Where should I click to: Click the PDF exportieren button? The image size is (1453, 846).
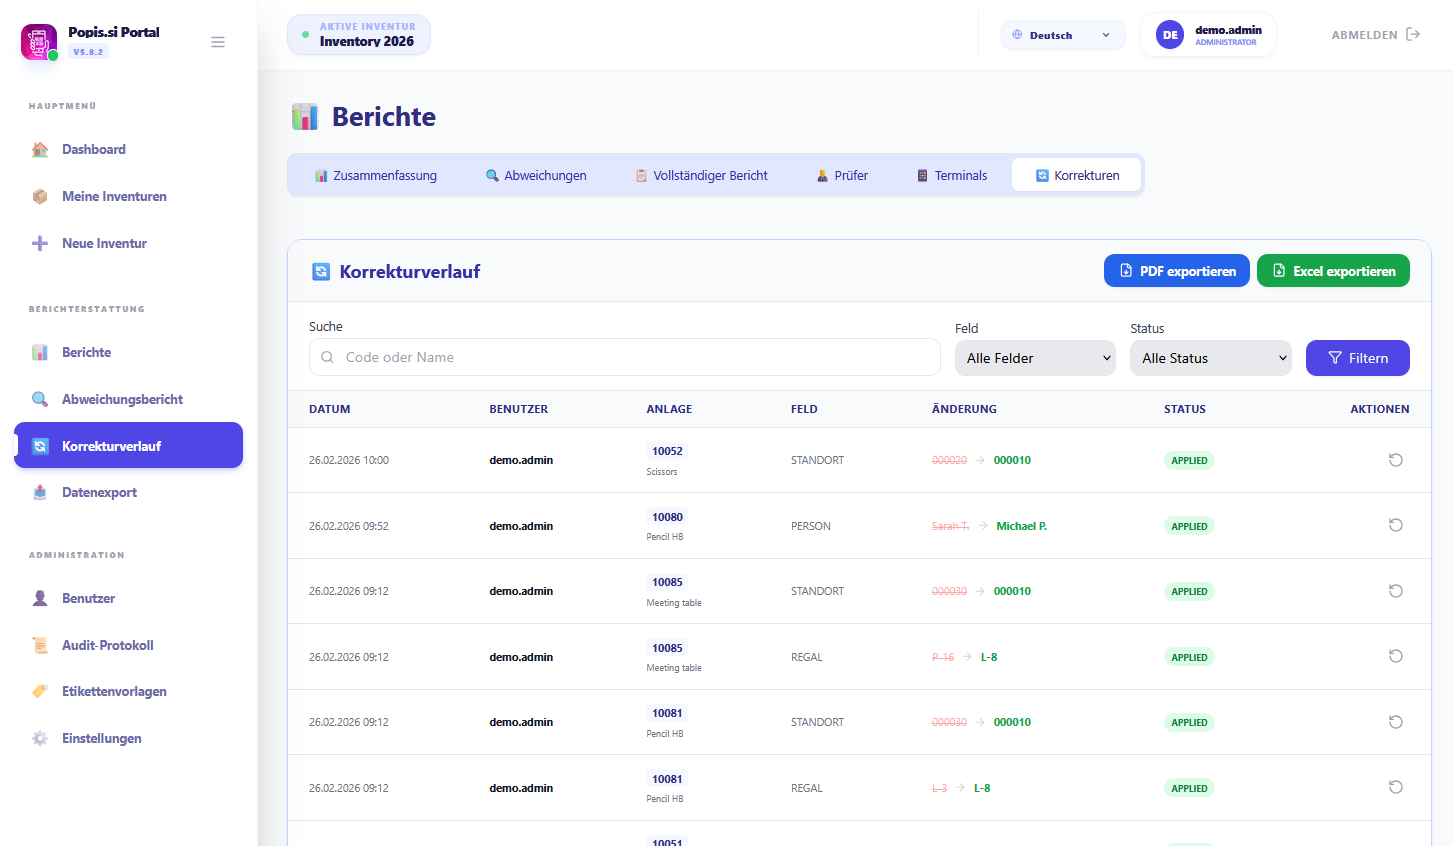point(1176,271)
